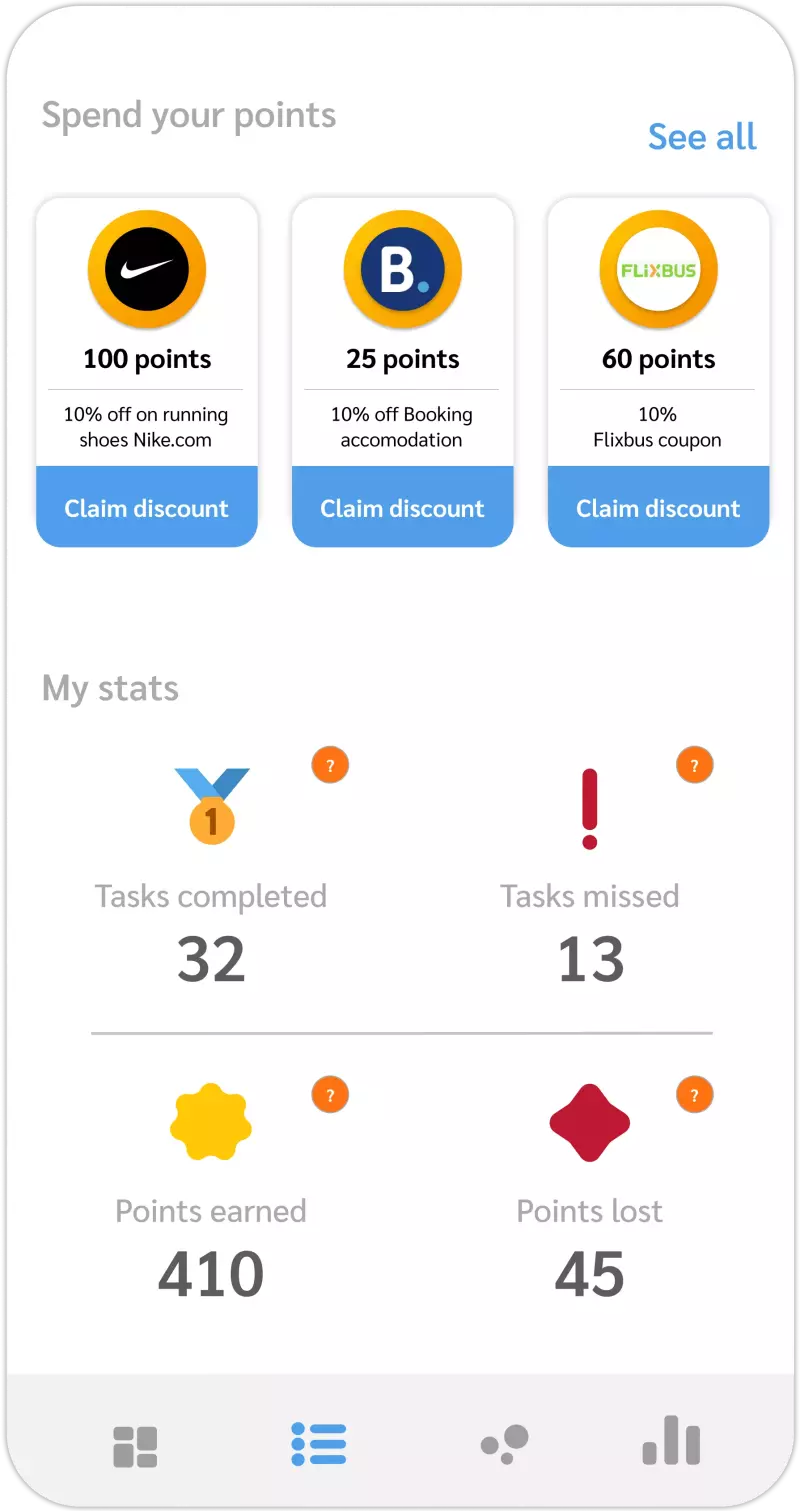
Task: Tap the Tasks completed count 32
Action: click(211, 960)
